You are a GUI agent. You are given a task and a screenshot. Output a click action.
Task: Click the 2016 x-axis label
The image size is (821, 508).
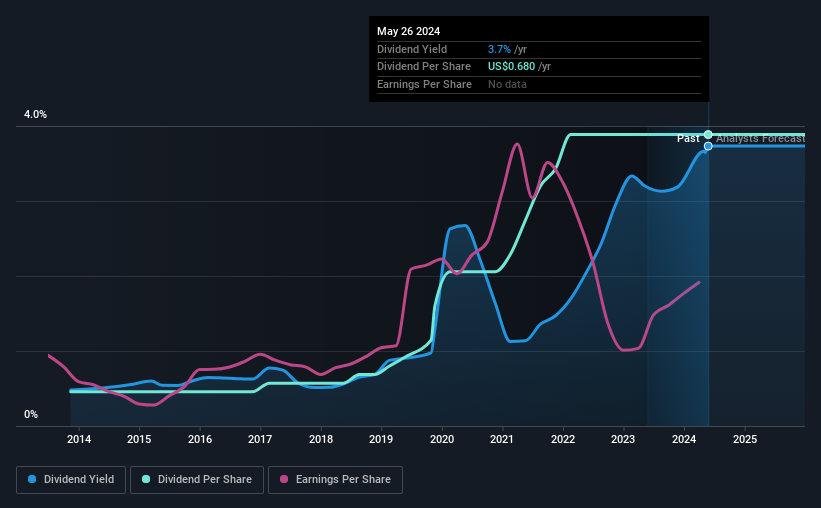pos(200,439)
